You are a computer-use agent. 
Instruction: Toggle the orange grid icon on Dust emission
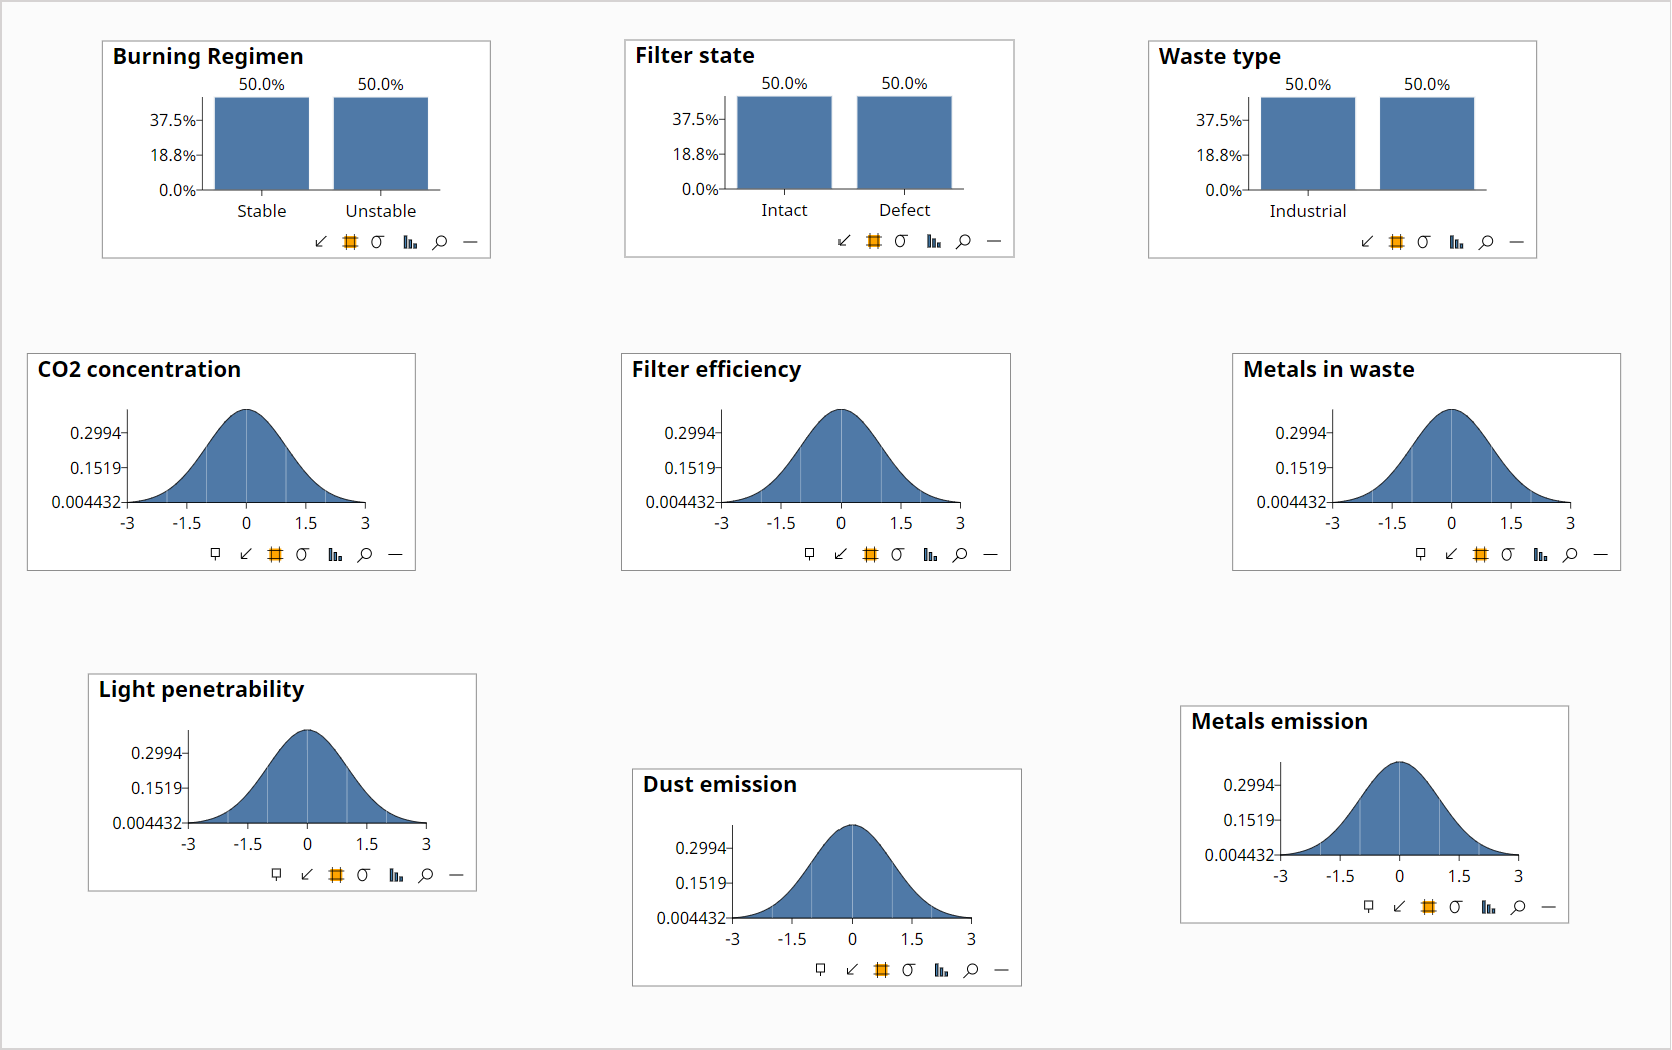(x=881, y=970)
